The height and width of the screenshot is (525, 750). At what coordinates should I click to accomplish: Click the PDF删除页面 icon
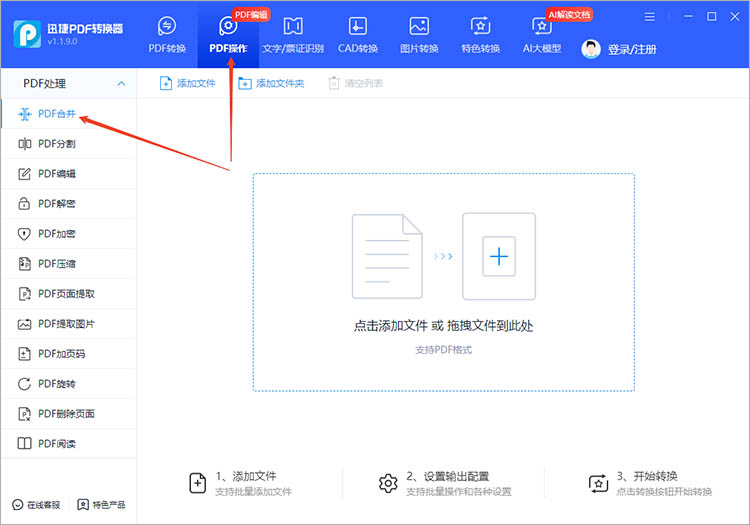tap(24, 414)
